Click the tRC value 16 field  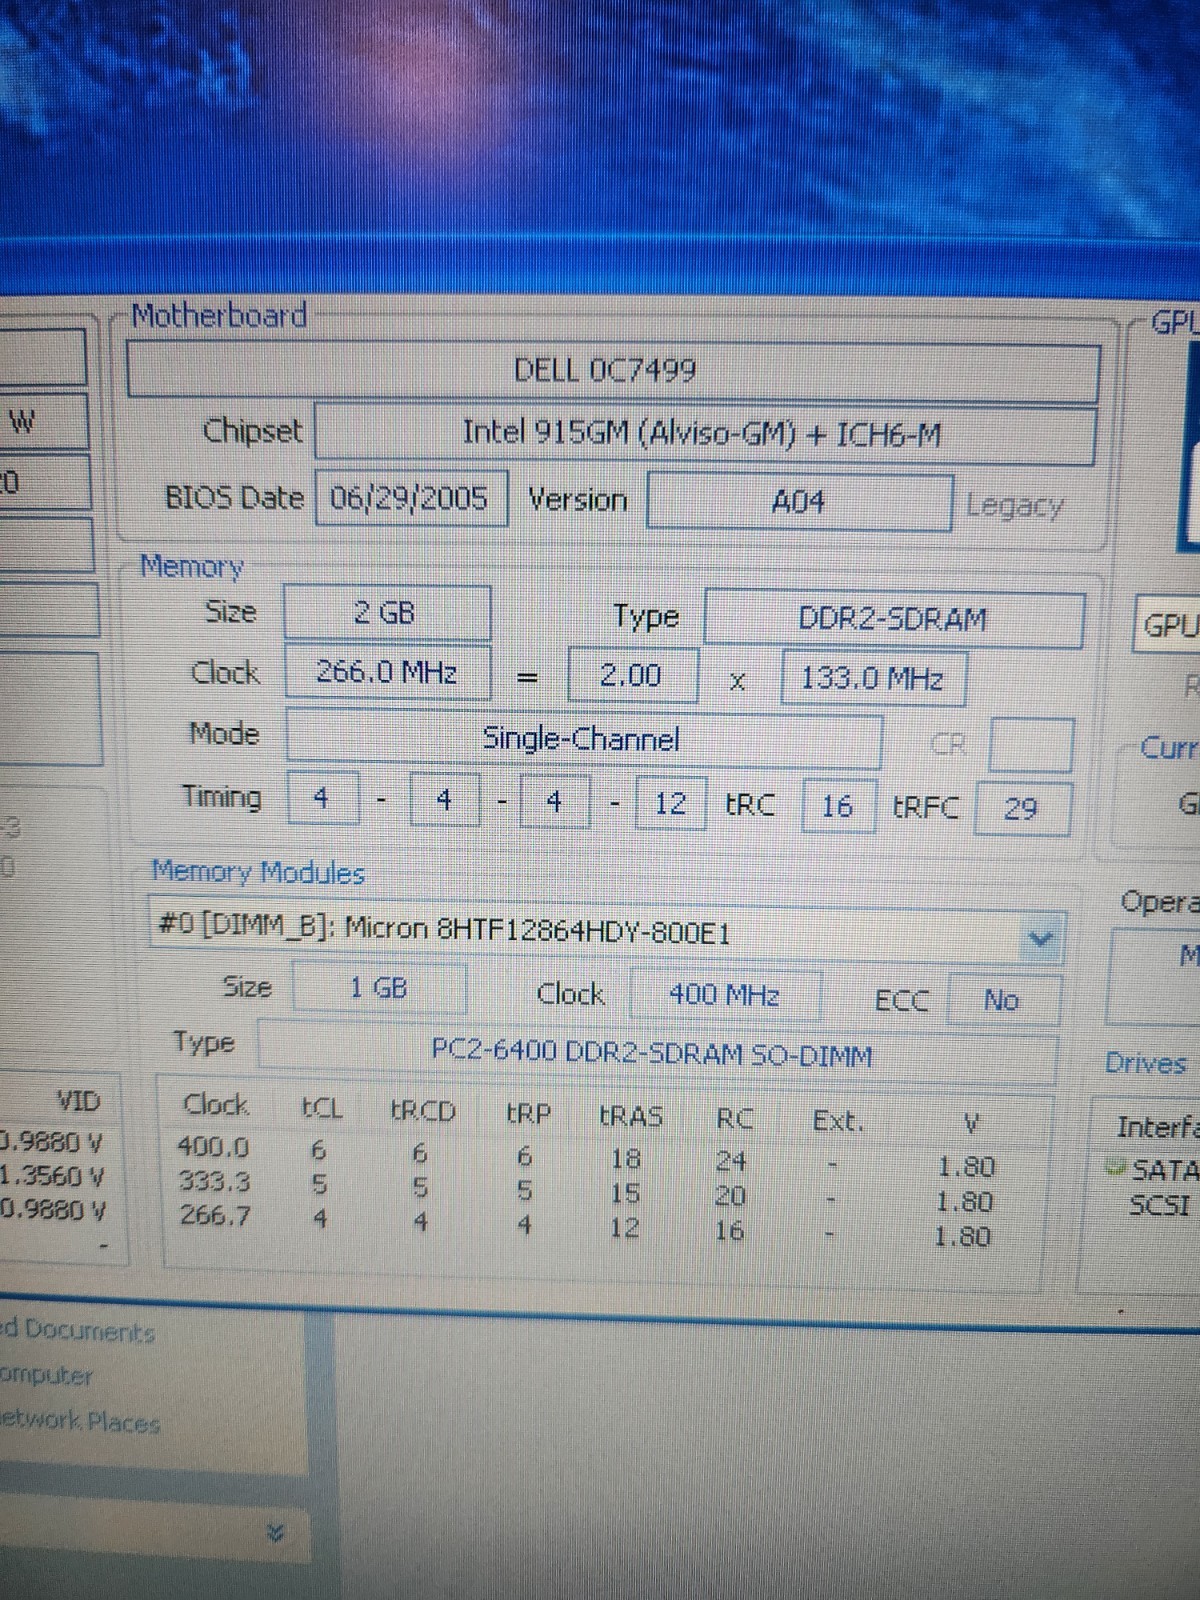[838, 806]
